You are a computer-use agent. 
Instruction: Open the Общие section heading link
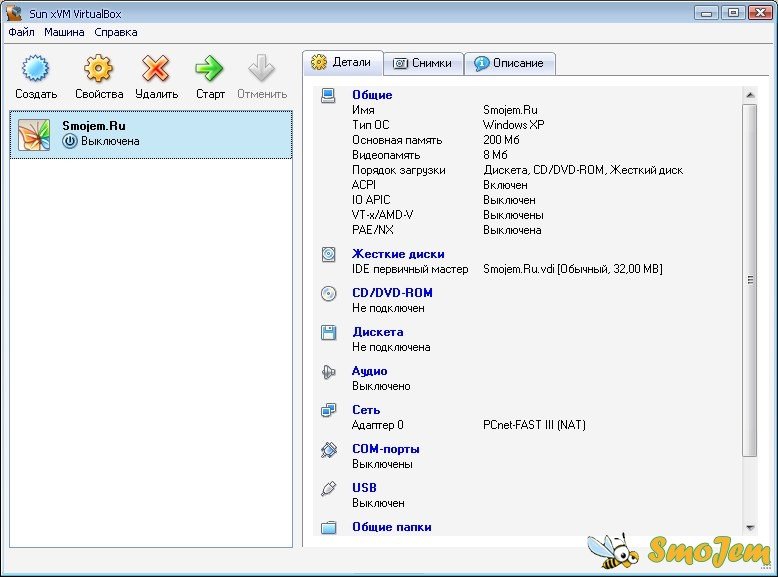click(372, 95)
